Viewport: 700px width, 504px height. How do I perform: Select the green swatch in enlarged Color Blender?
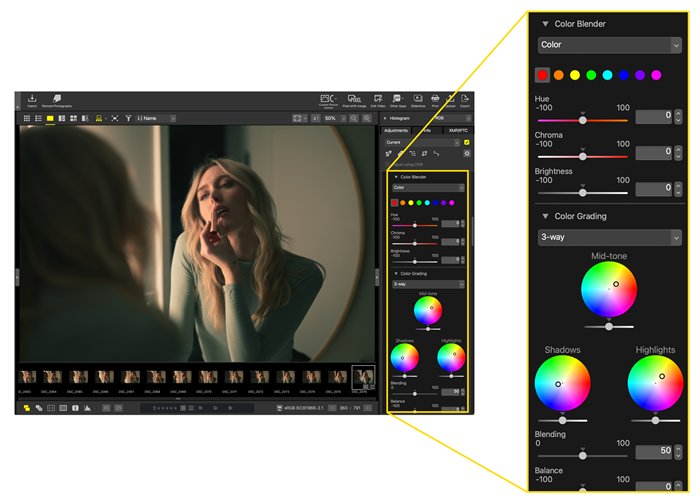click(x=591, y=75)
